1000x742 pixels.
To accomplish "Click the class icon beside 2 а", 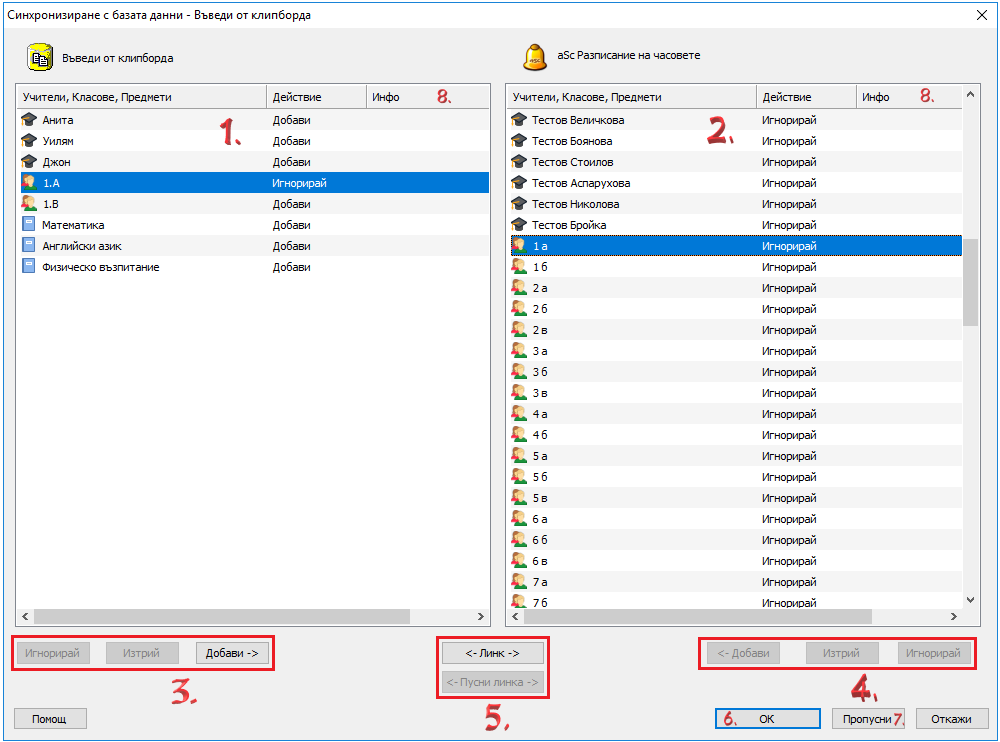I will tap(519, 288).
